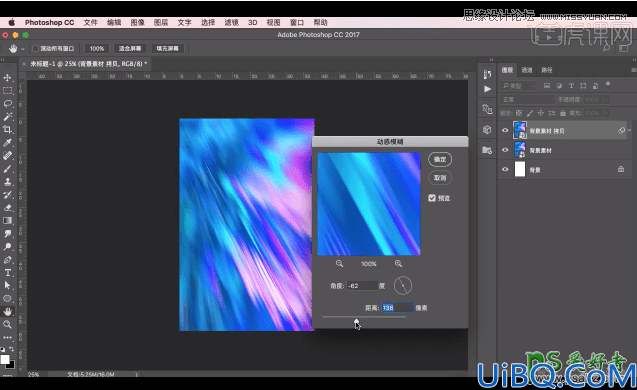The width and height of the screenshot is (637, 390).
Task: Select the Smudge tool
Action: click(7, 234)
